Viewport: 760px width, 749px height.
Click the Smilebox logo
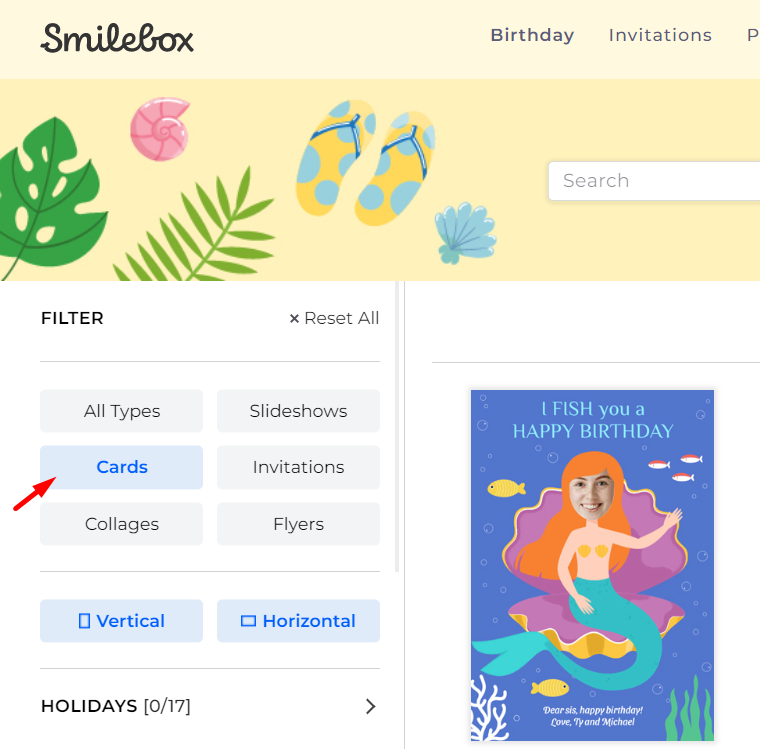[117, 38]
